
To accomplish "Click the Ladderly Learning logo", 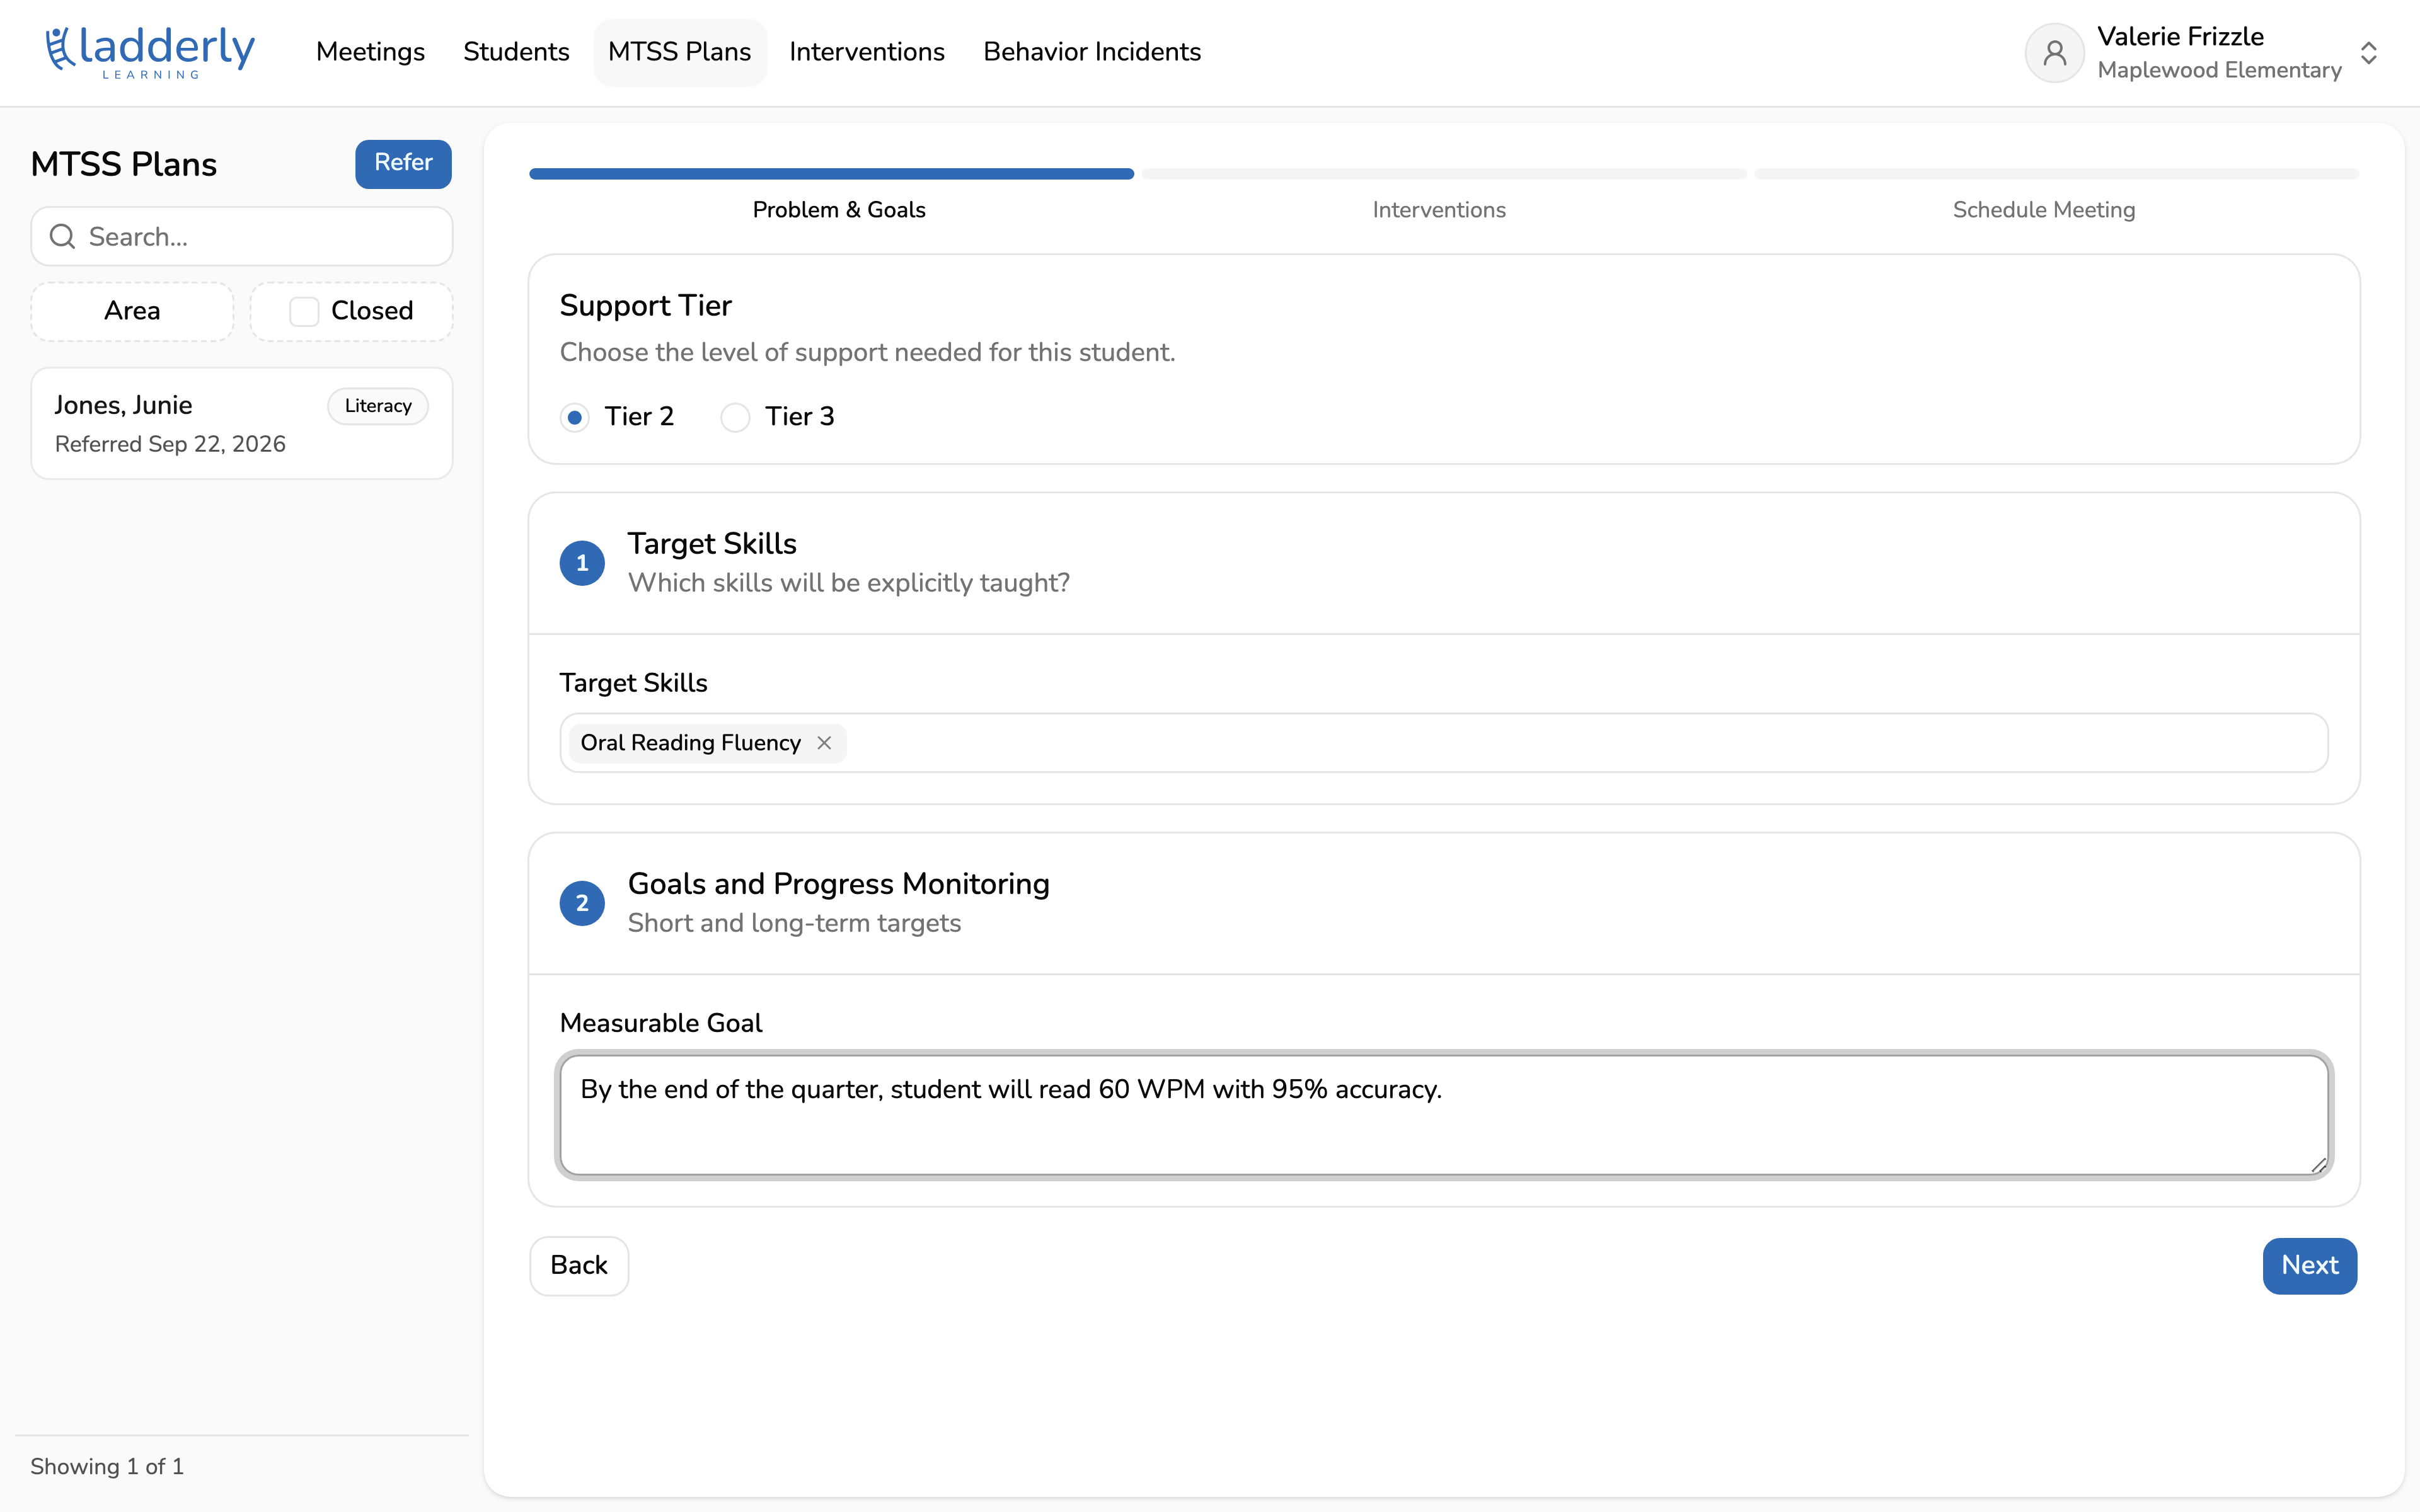I will [x=150, y=52].
